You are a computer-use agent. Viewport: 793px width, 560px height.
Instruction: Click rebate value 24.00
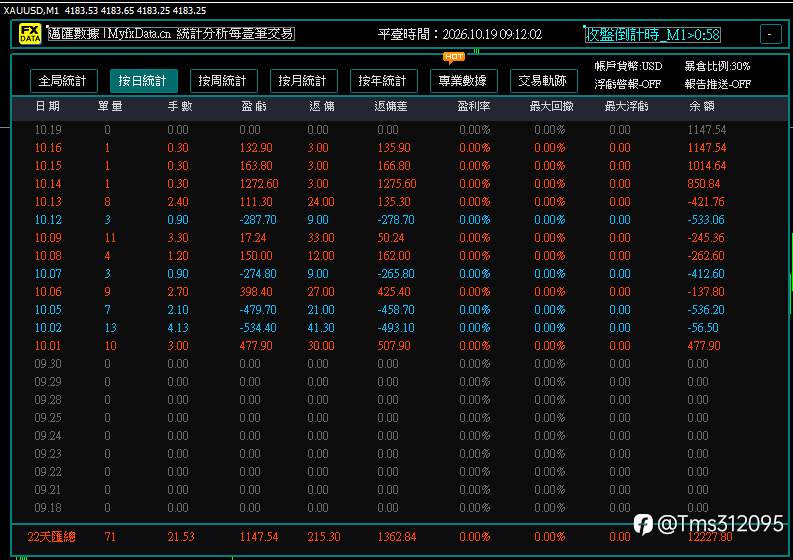tap(321, 202)
